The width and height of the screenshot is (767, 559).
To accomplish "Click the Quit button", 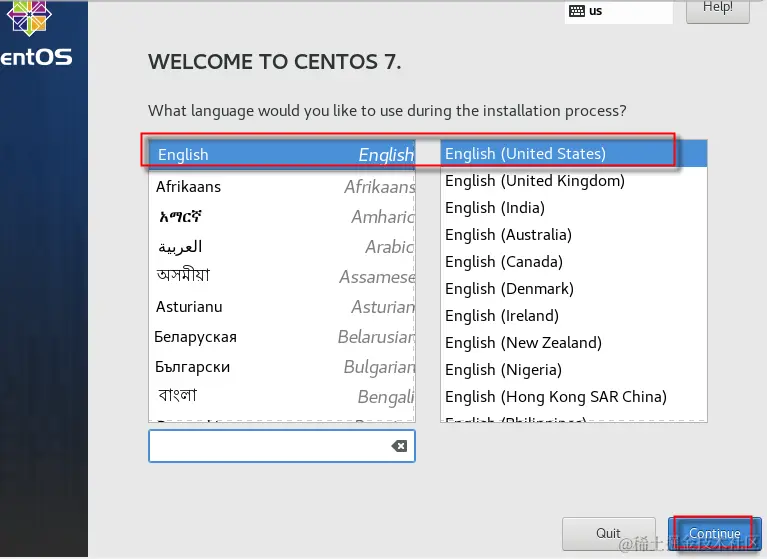I will pos(609,533).
